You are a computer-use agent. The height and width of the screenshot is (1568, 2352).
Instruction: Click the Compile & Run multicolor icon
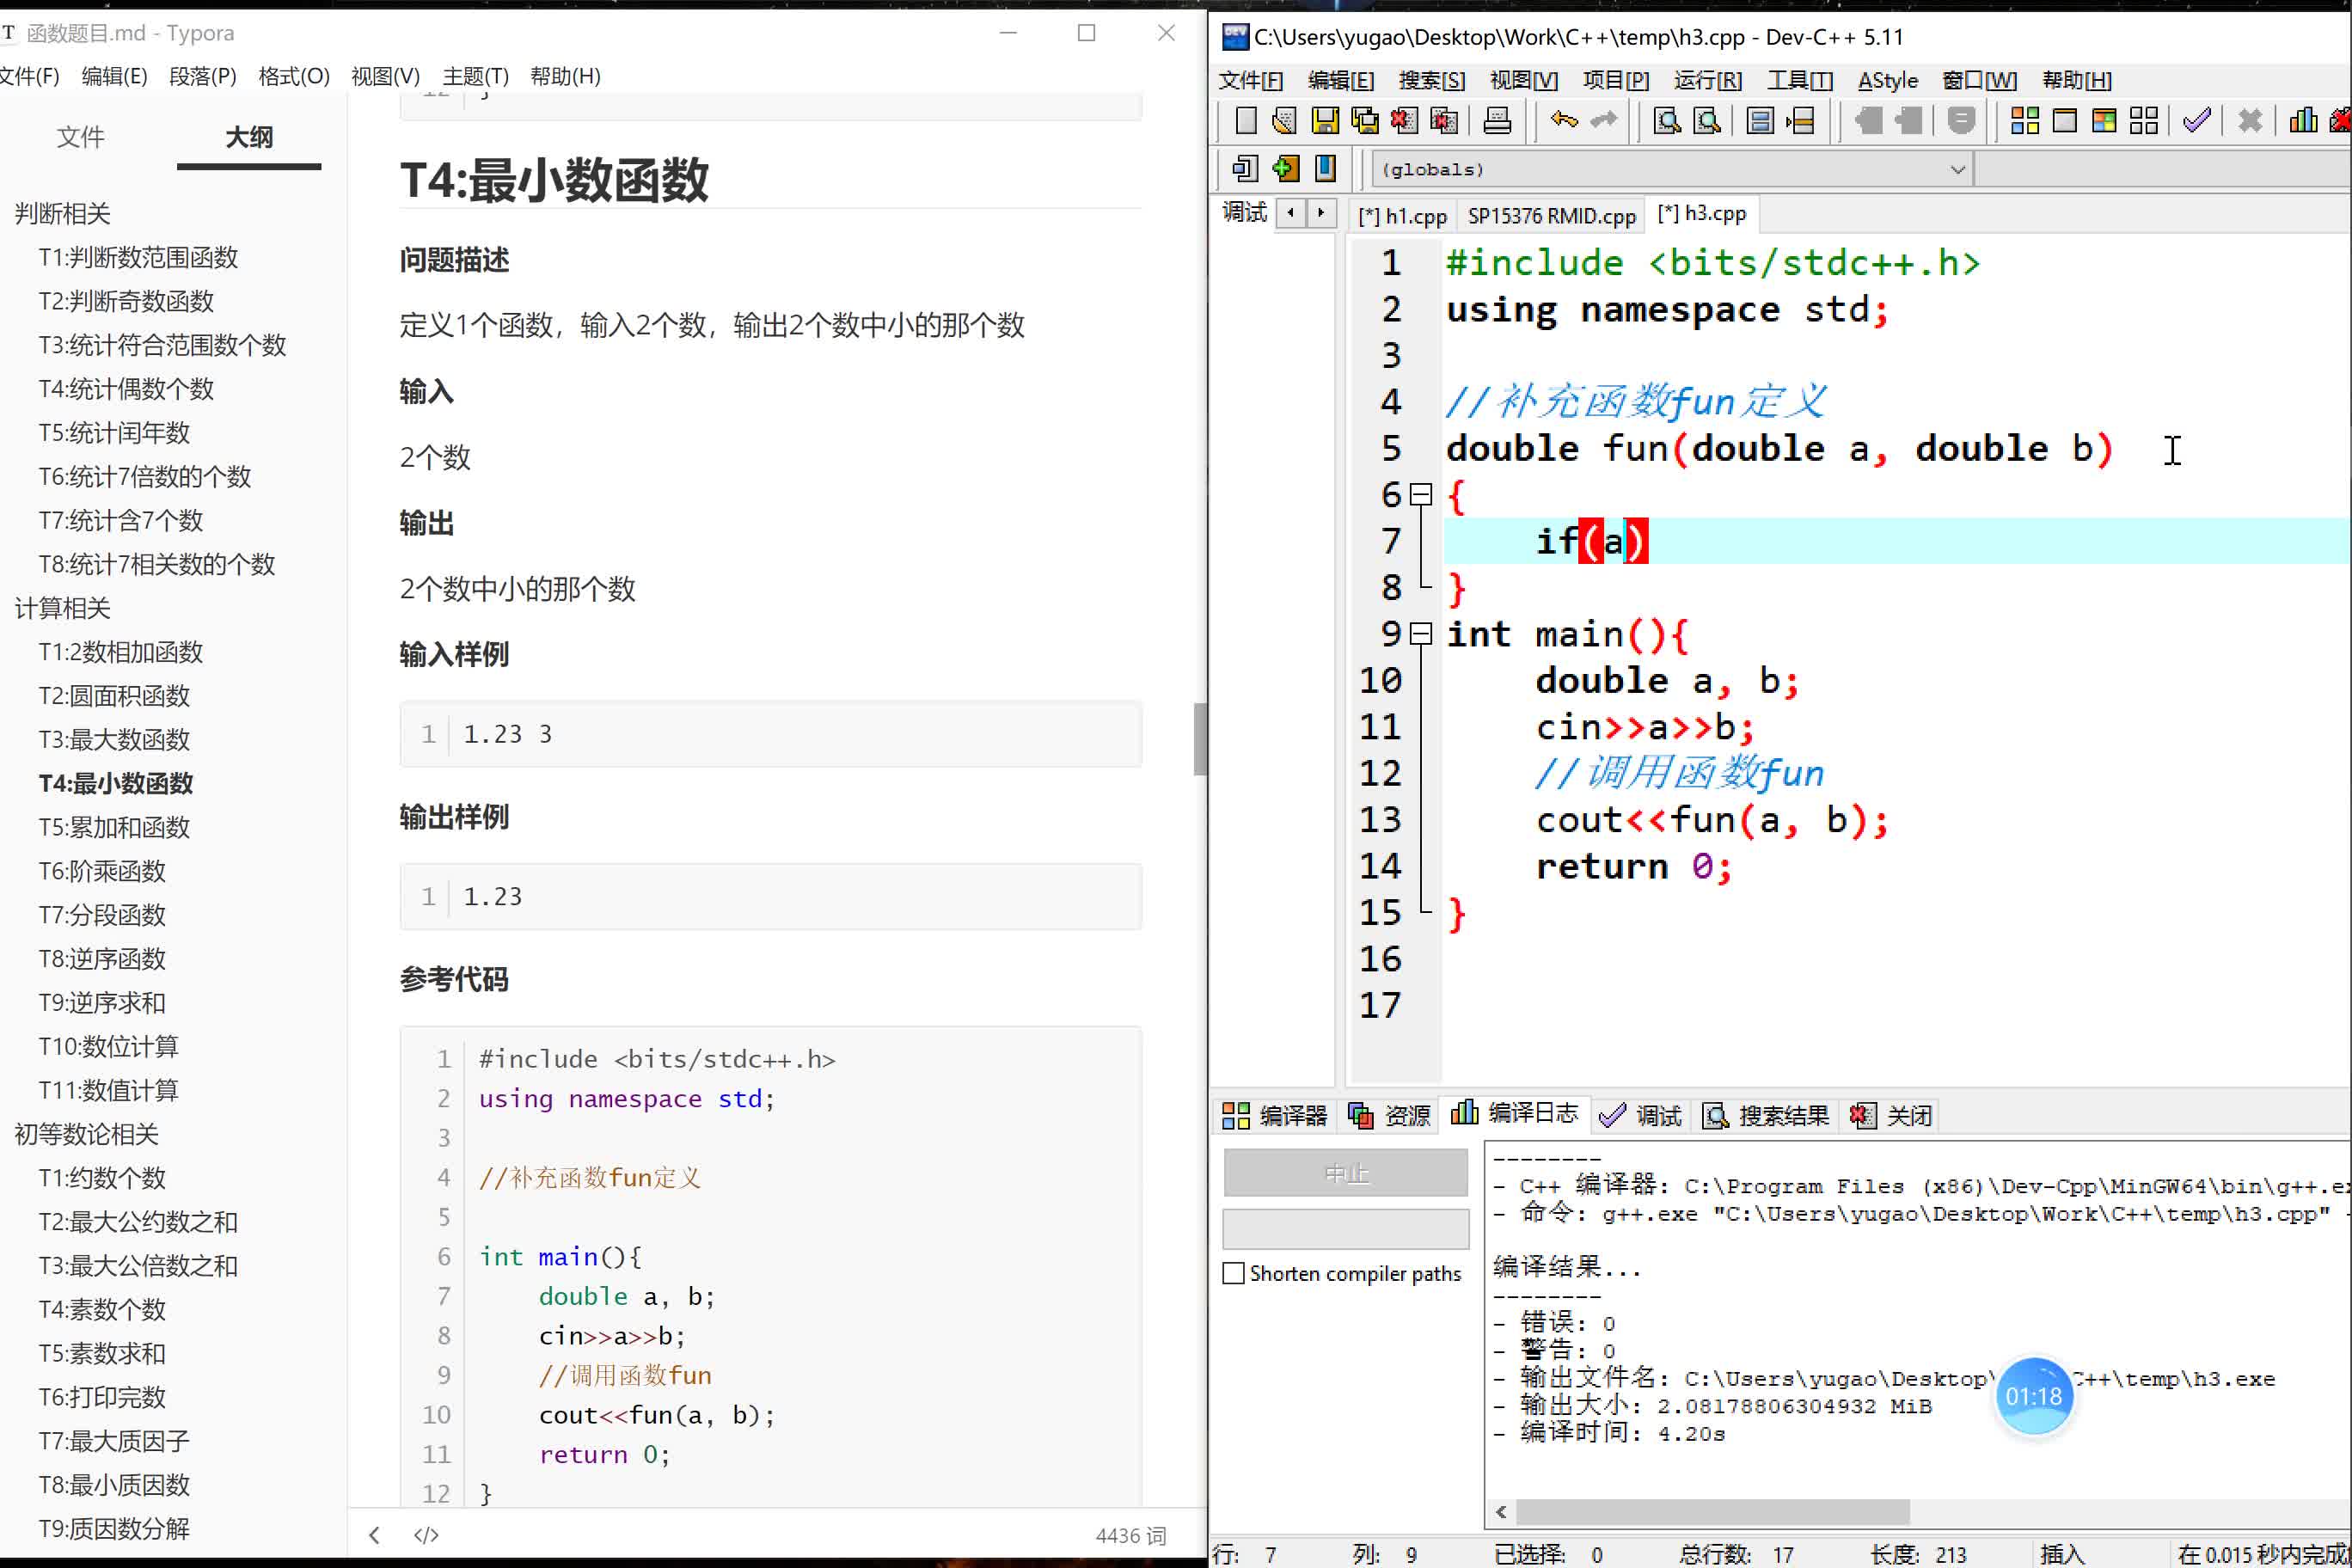2104,121
